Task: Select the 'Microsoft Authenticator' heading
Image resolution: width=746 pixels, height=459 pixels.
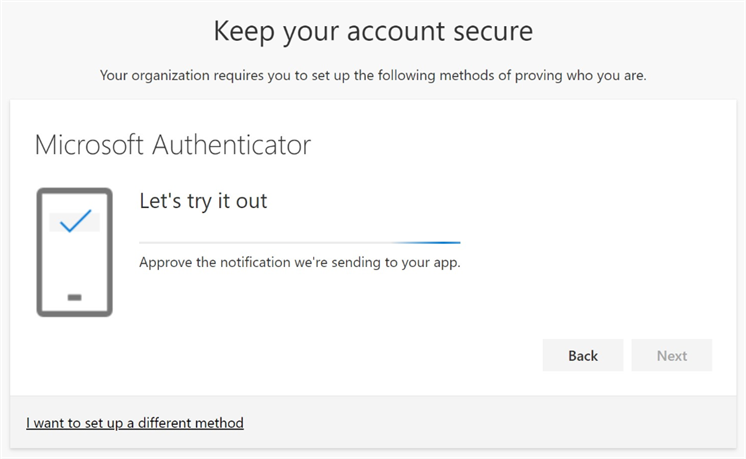Action: click(x=172, y=145)
